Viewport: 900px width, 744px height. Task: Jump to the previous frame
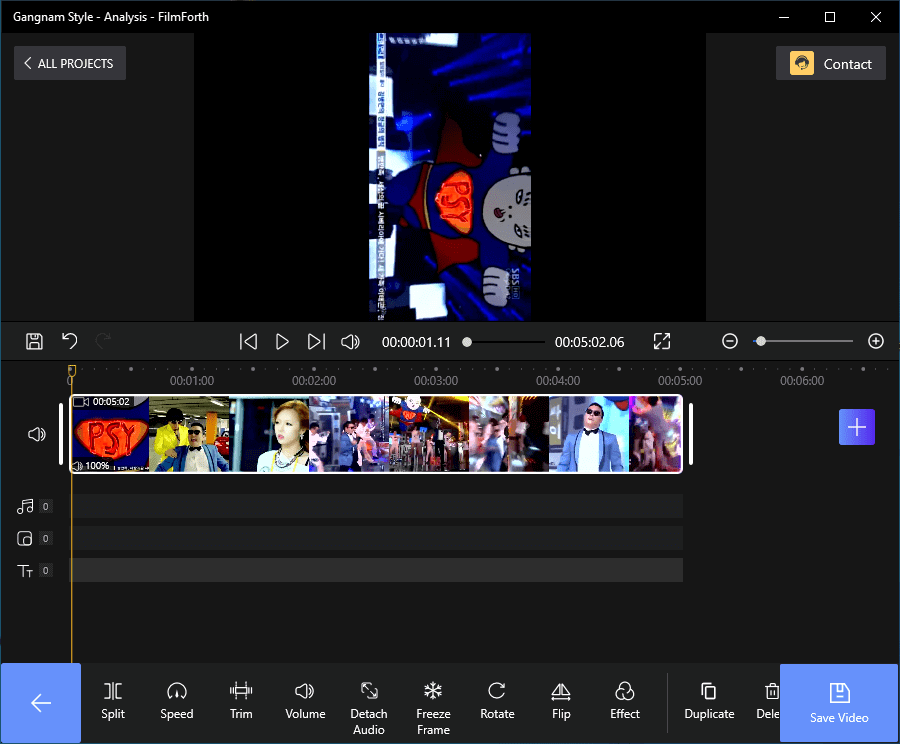tap(248, 342)
